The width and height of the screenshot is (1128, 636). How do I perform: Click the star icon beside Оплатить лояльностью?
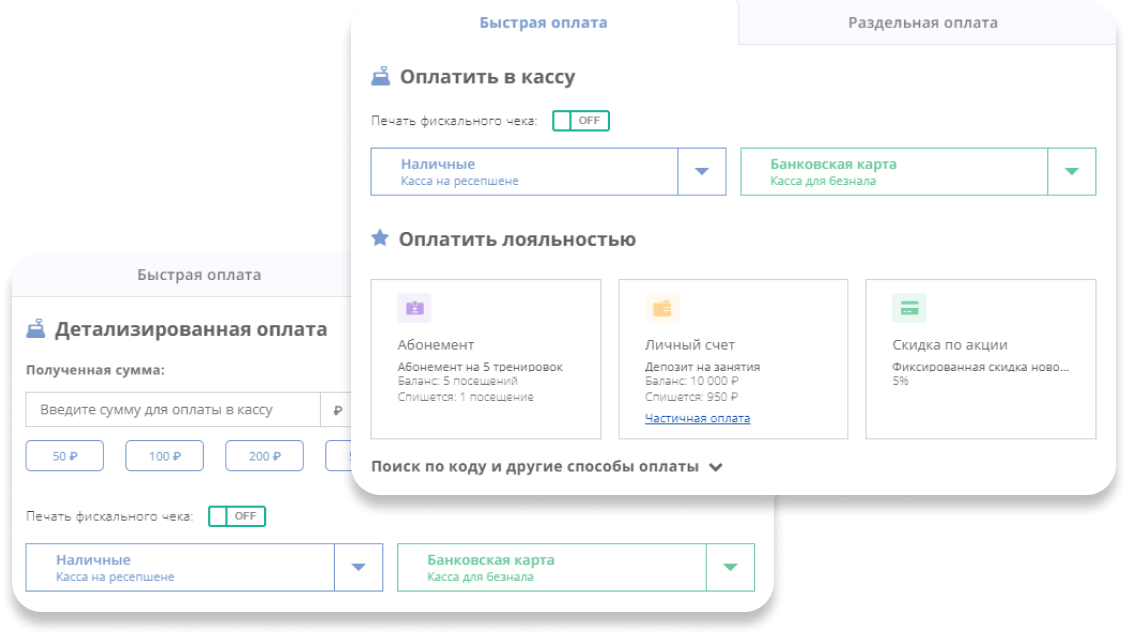point(380,238)
